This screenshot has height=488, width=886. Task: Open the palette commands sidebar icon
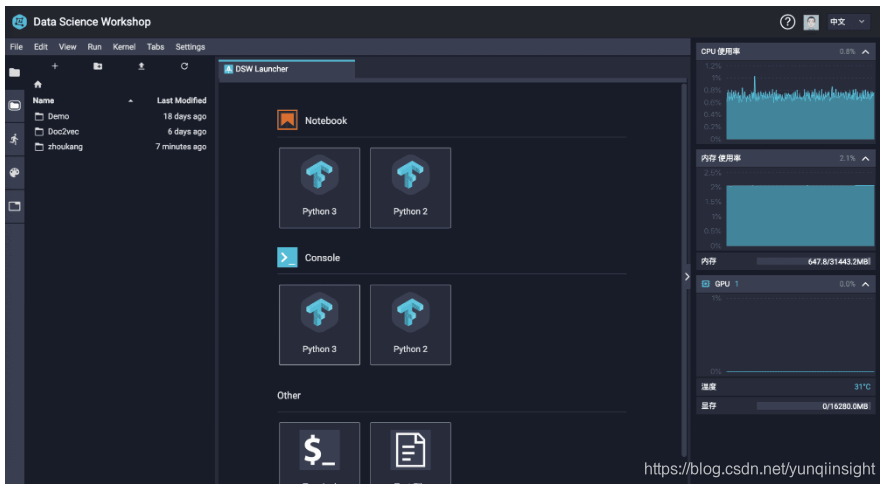15,172
